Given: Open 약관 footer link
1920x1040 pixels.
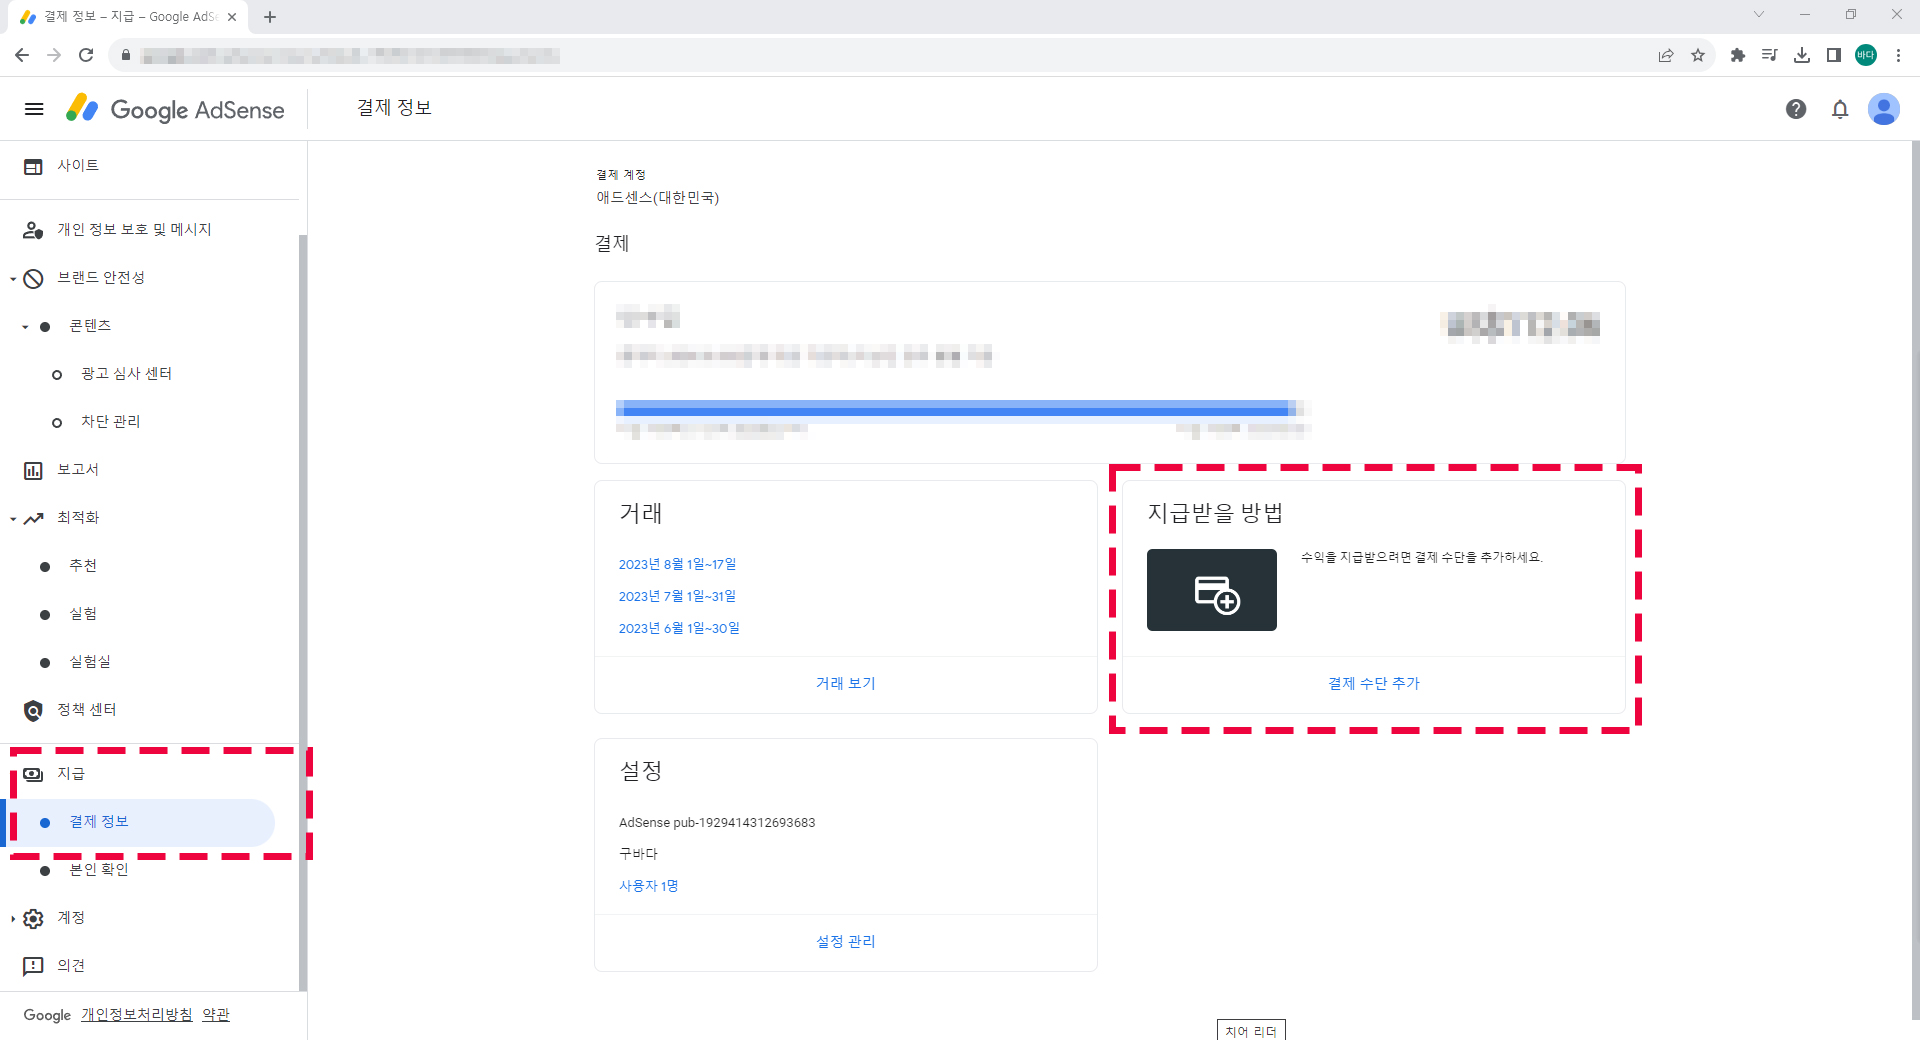Looking at the screenshot, I should (x=216, y=1014).
